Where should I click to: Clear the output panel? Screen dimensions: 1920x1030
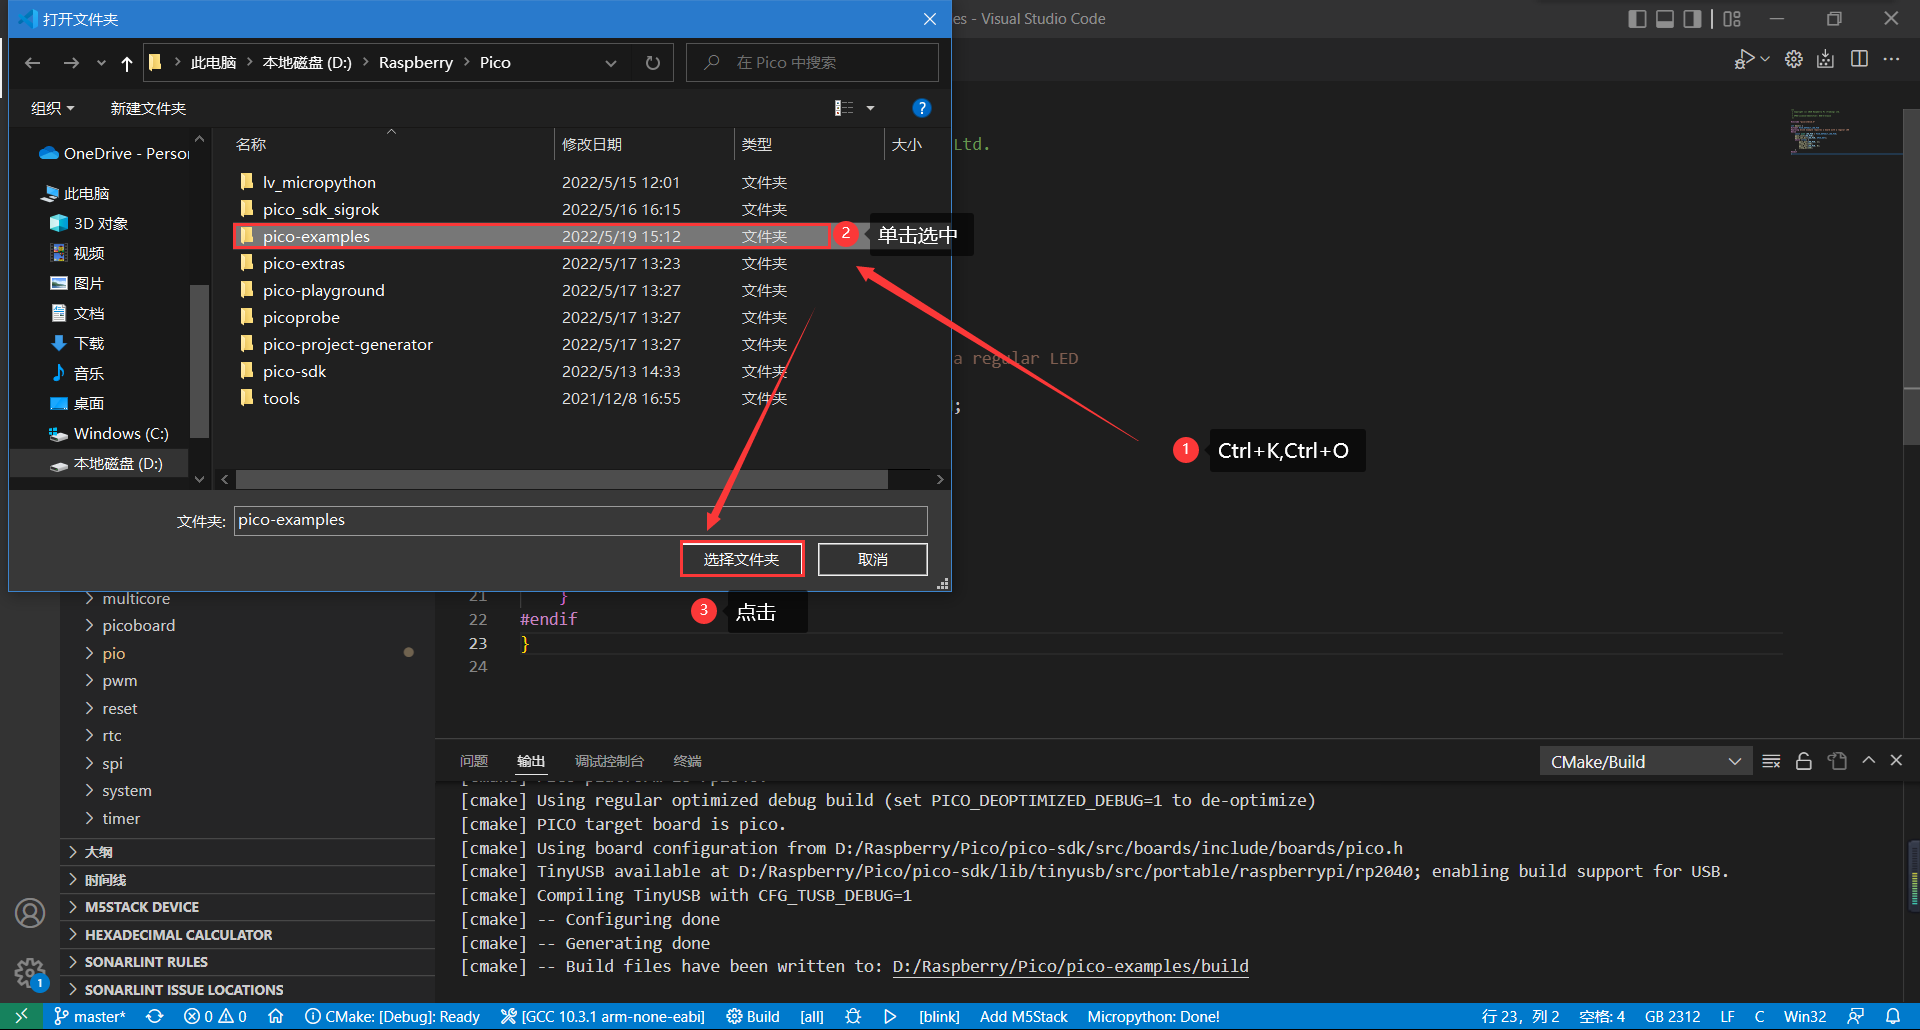[x=1771, y=761]
